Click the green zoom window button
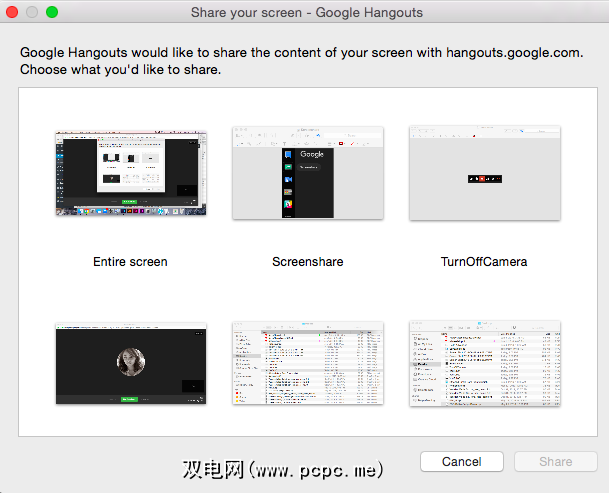Screen dimensions: 609x493 pos(52,12)
